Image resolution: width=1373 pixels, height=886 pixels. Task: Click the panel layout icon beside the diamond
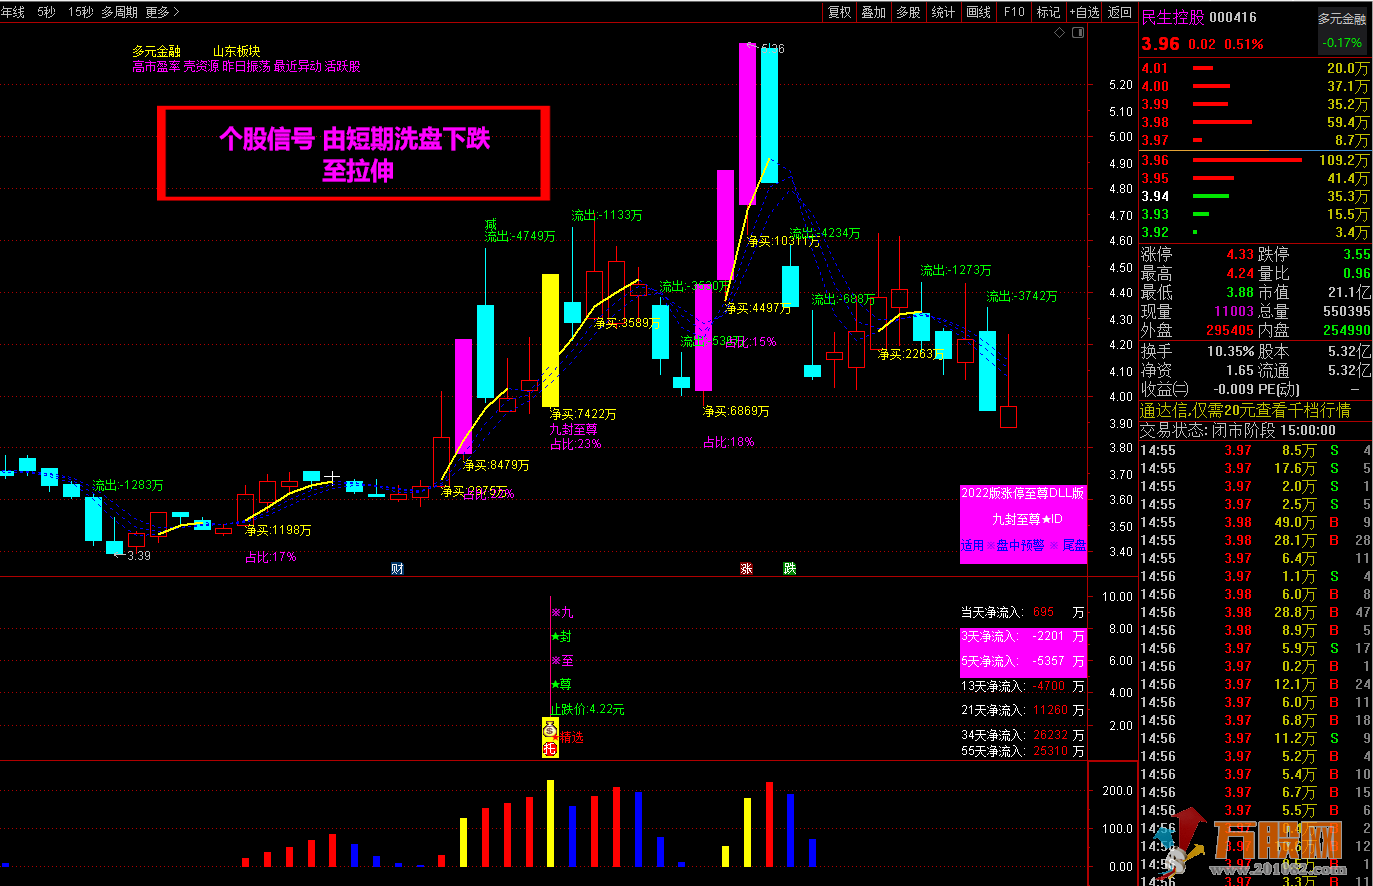point(1078,33)
